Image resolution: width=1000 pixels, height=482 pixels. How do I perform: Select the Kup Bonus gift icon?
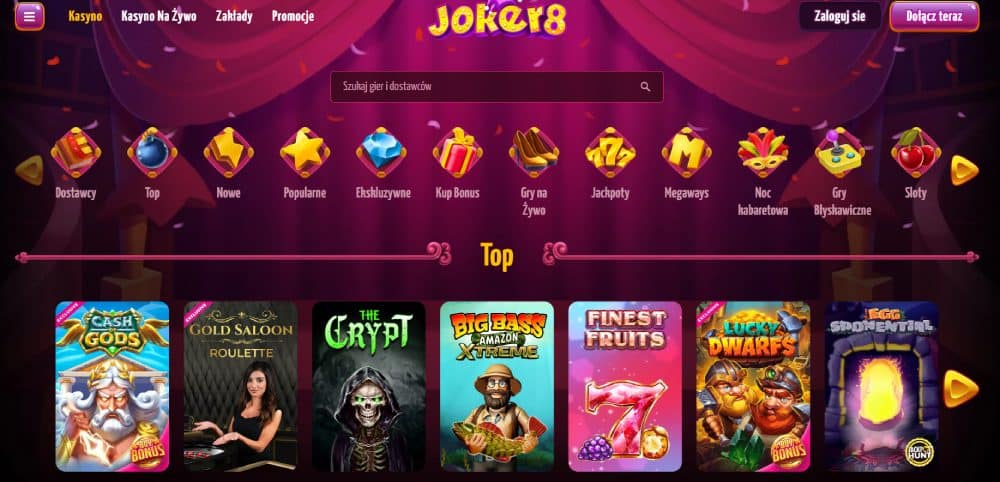click(457, 152)
